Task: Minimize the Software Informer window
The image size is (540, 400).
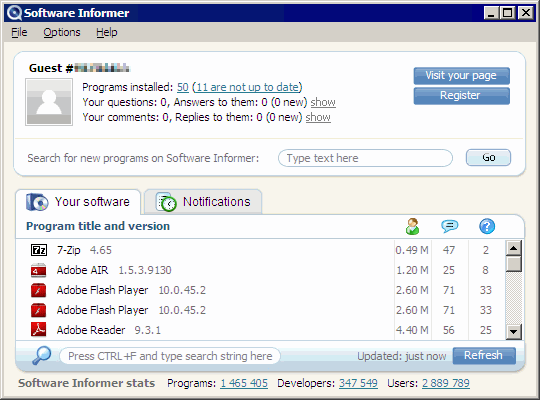Action: pos(491,13)
